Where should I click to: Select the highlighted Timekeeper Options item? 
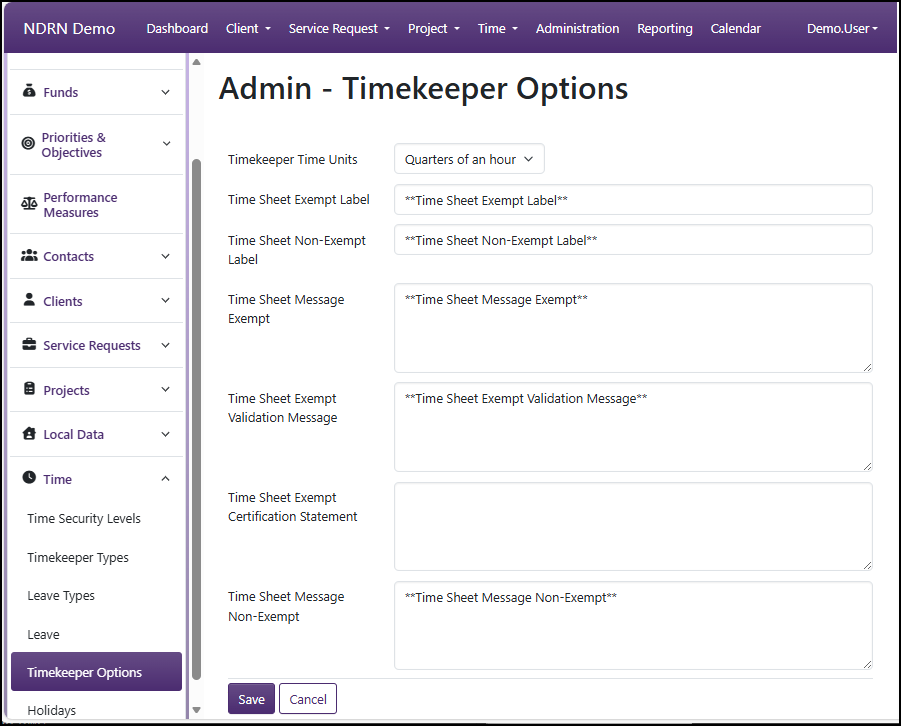[97, 671]
